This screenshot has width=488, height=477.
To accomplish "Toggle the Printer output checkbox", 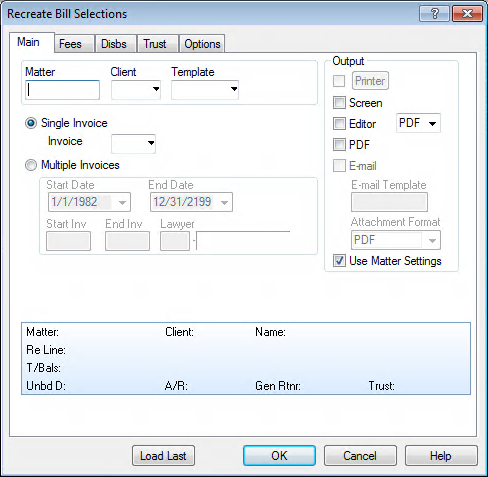I will (339, 81).
